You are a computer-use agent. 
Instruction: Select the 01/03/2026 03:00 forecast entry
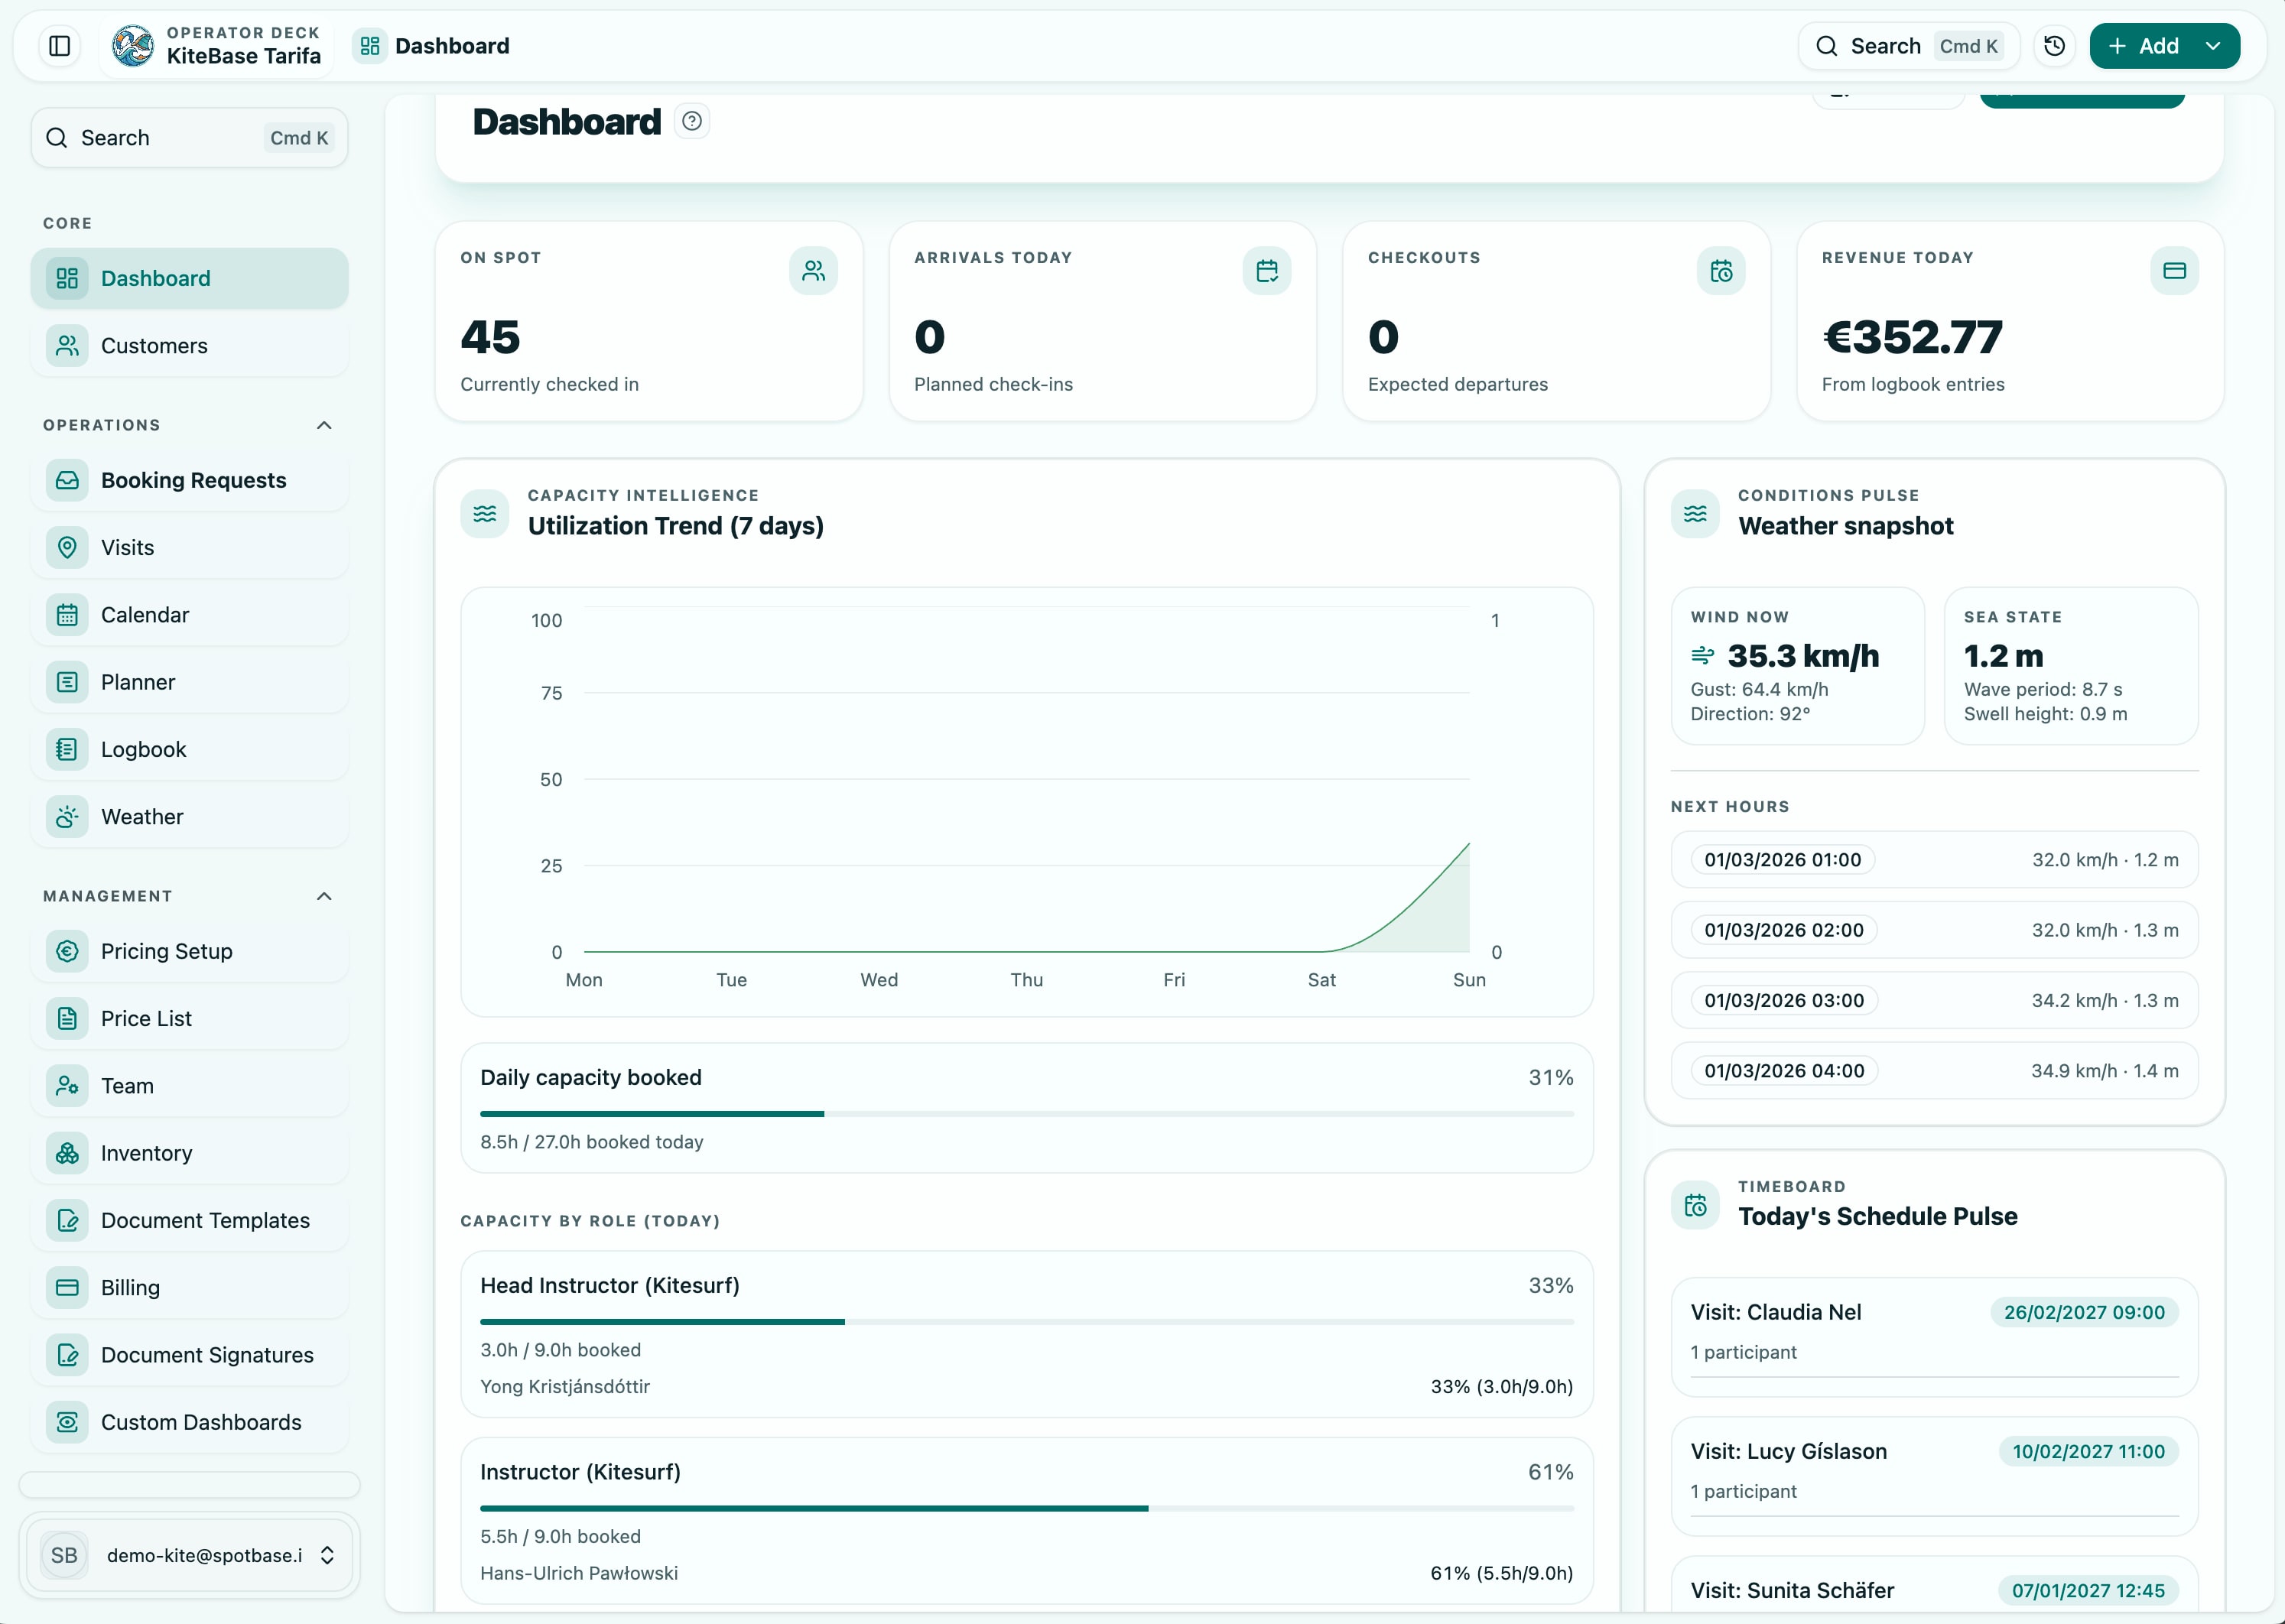(x=1932, y=1000)
